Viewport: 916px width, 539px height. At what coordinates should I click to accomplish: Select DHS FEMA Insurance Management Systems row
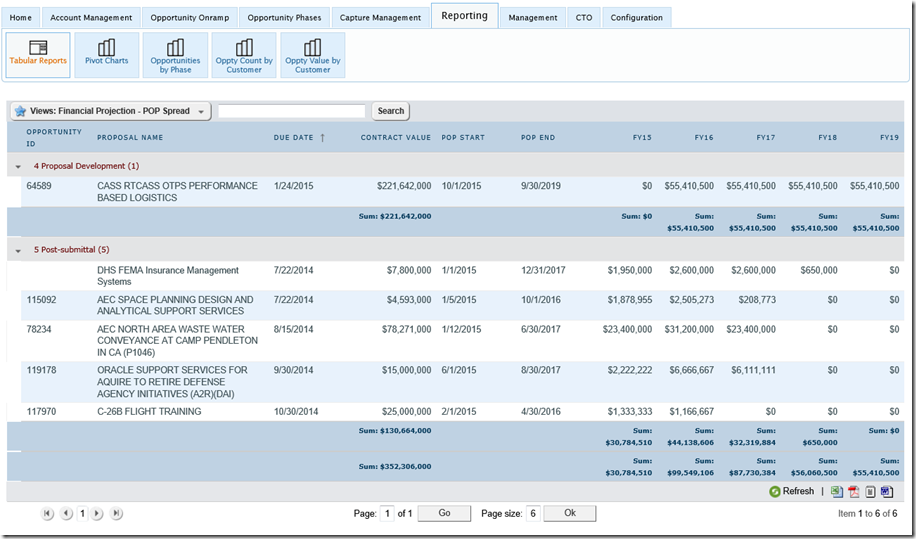[x=463, y=276]
